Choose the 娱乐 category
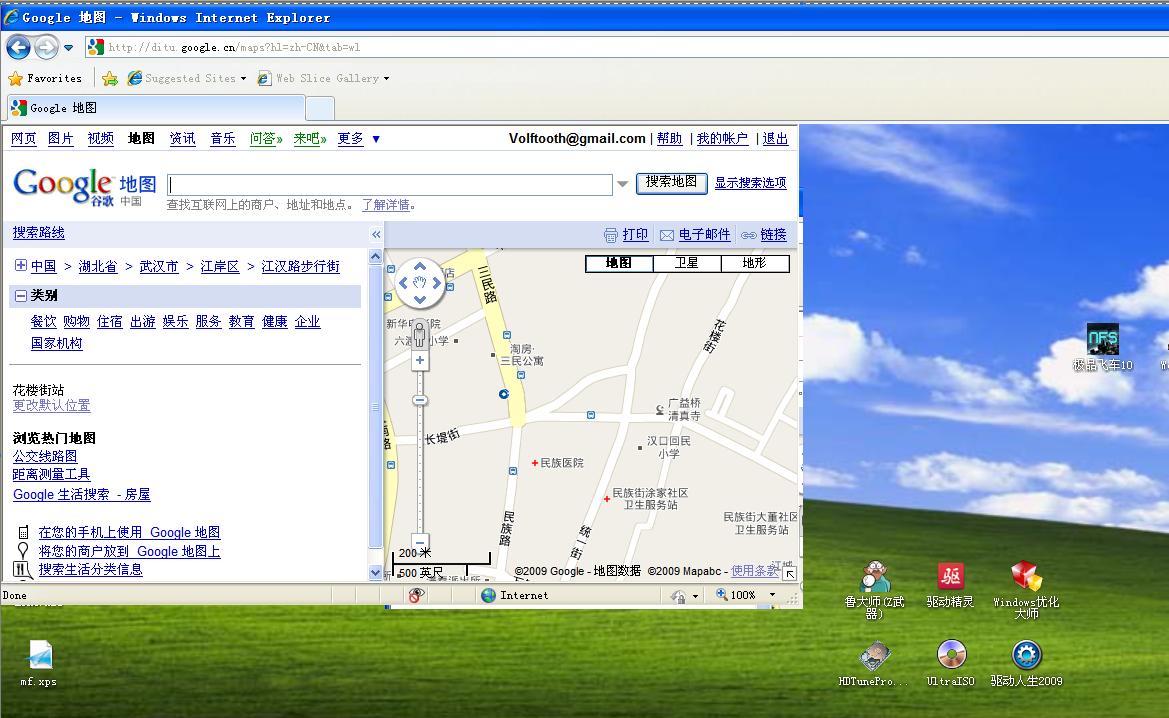Viewport: 1169px width, 718px height. tap(175, 321)
